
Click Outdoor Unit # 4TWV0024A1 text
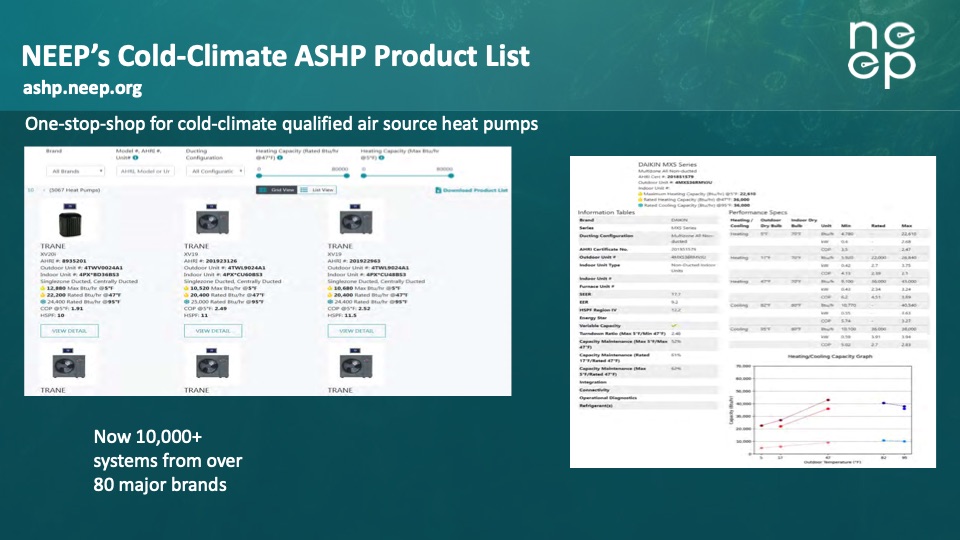[81, 268]
